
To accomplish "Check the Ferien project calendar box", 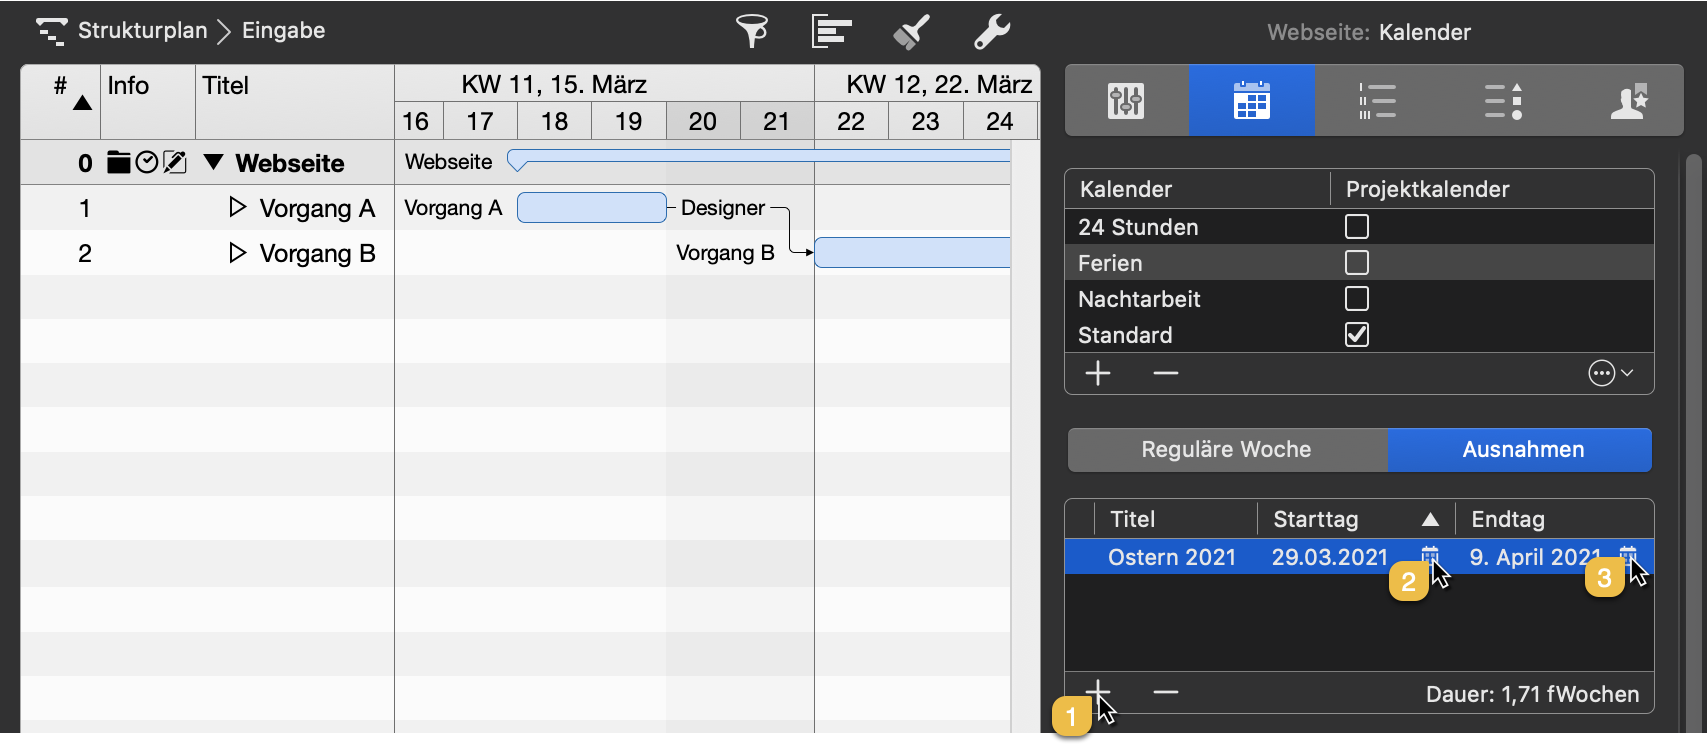I will point(1356,263).
